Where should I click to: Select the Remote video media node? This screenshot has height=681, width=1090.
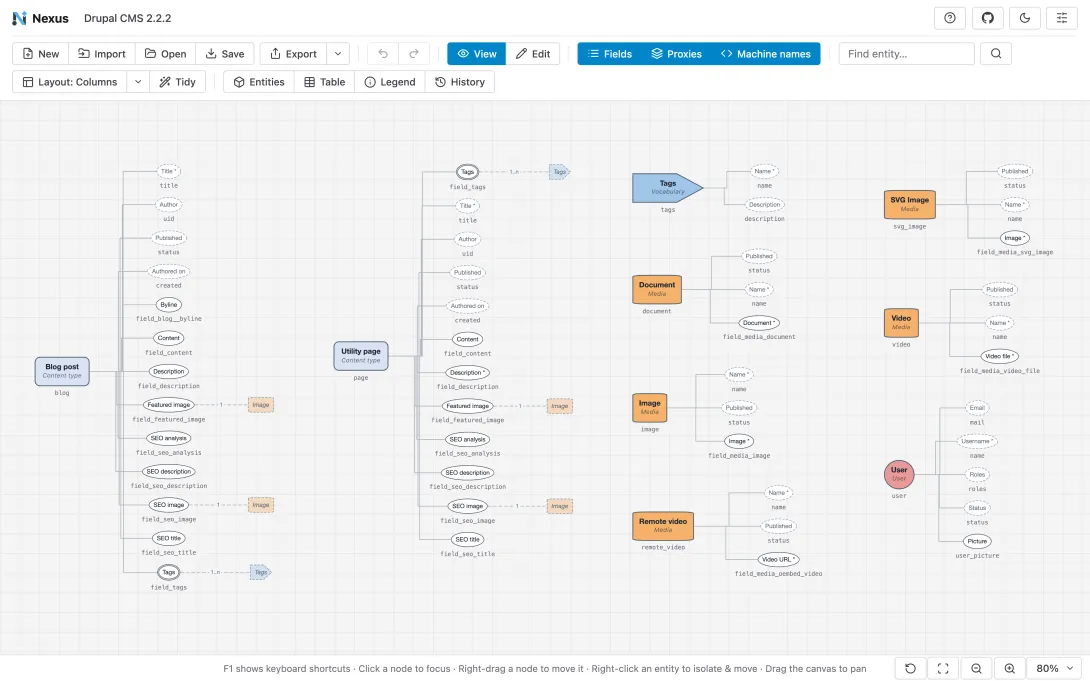tap(662, 525)
